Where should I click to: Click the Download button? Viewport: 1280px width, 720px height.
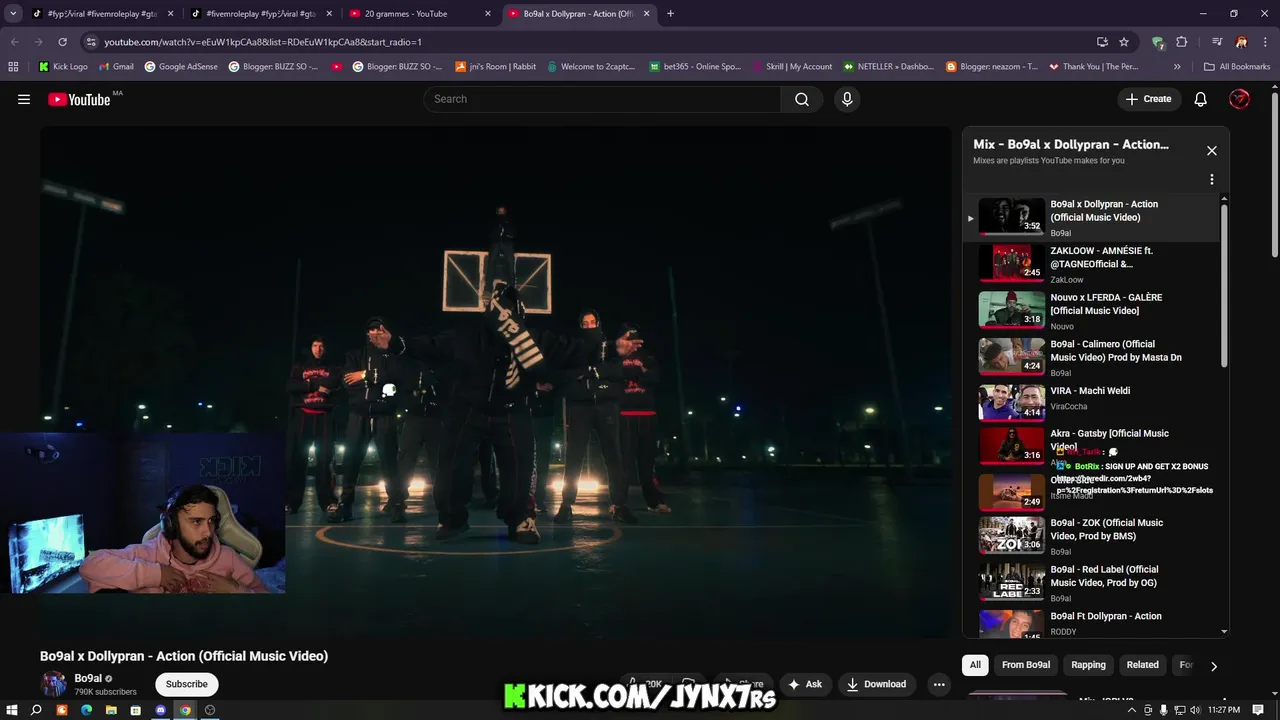876,684
